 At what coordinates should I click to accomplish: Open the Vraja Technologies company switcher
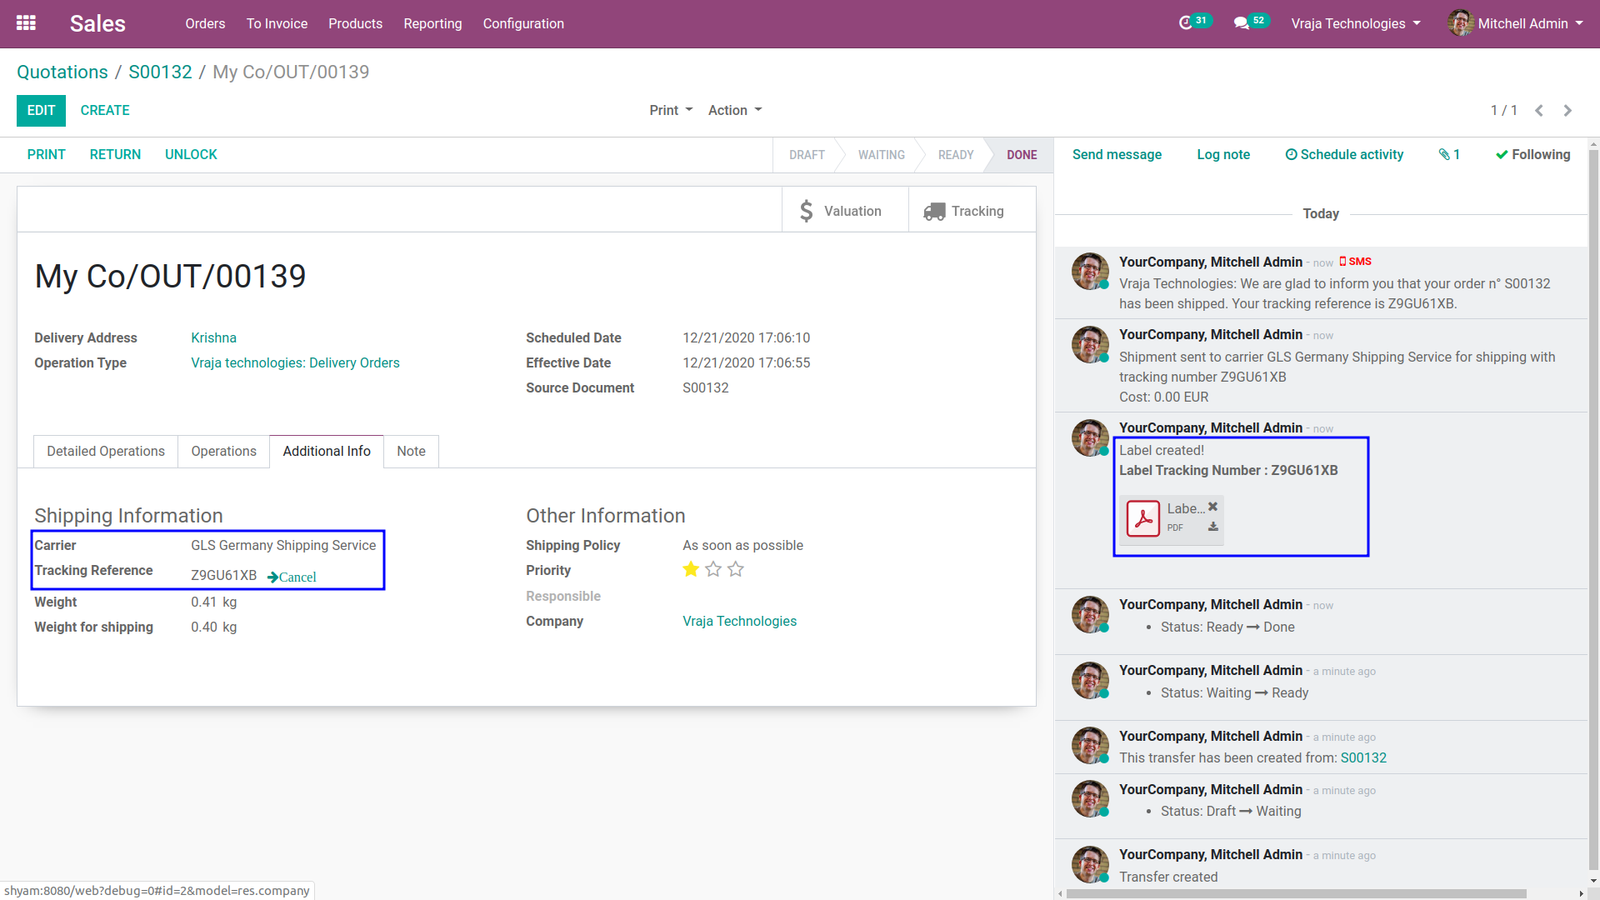pos(1356,23)
